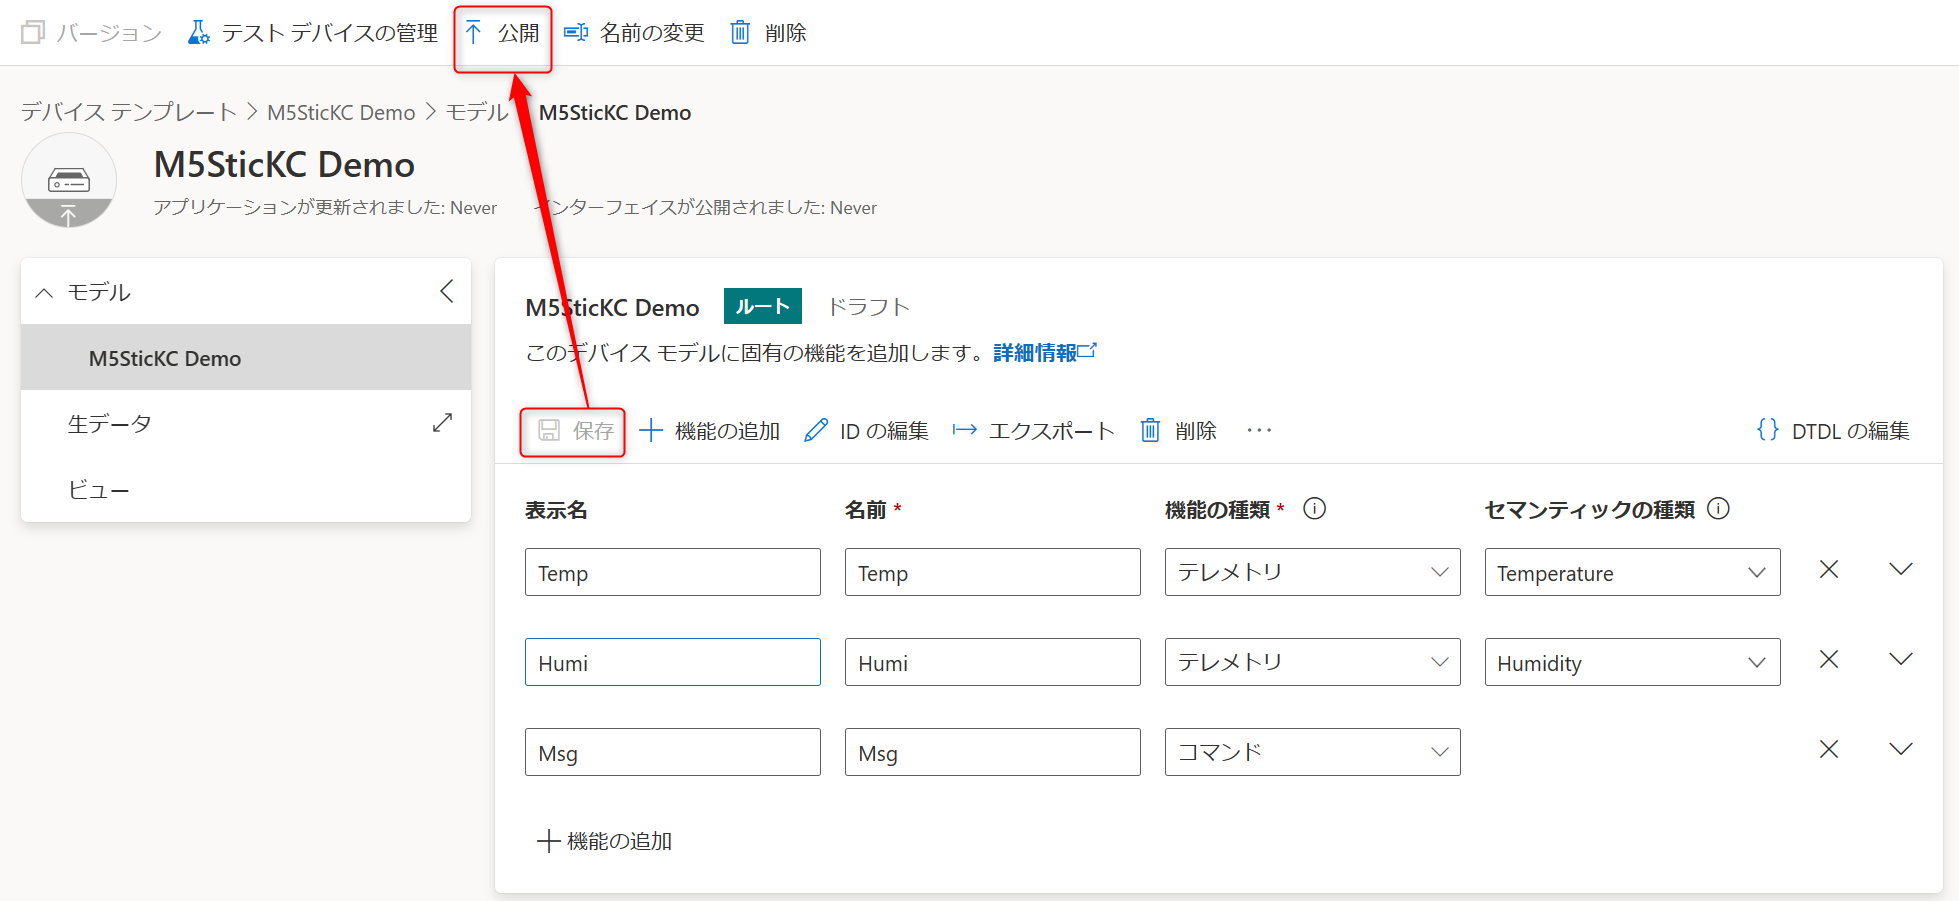Viewport: 1959px width, 901px height.
Task: Select M5SticKC Demo in the model tree
Action: click(x=246, y=358)
